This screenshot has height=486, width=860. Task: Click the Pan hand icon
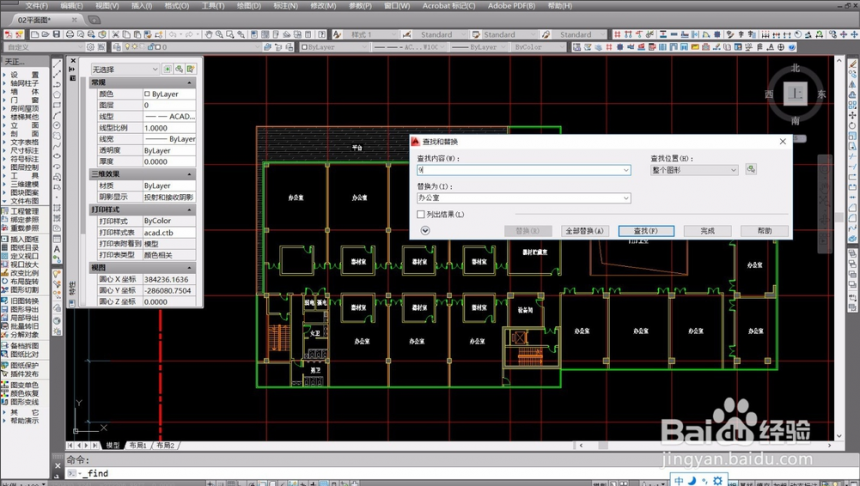pos(209,34)
